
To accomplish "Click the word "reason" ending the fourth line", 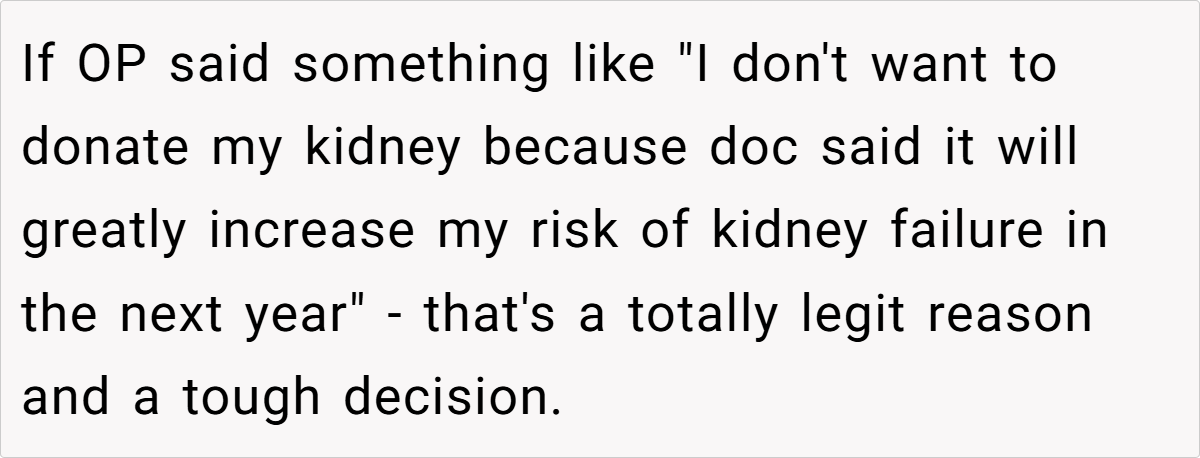I will tap(1017, 315).
